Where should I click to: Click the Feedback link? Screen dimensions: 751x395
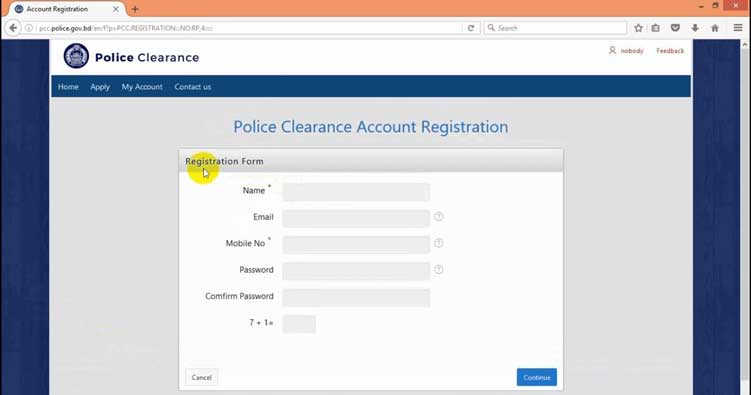pyautogui.click(x=670, y=51)
